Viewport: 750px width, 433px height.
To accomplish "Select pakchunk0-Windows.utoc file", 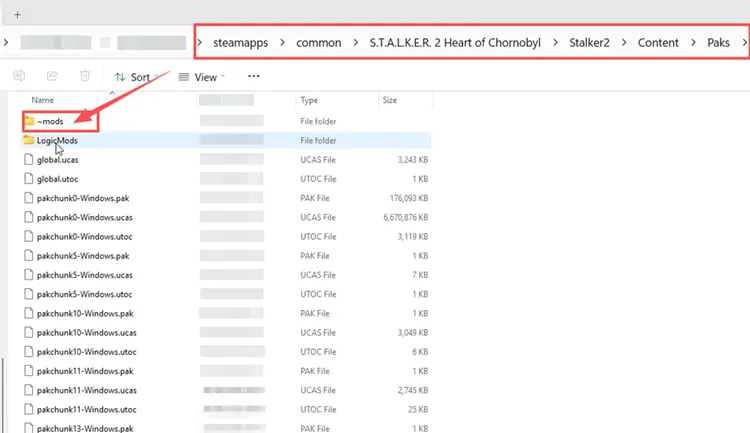I will 84,236.
